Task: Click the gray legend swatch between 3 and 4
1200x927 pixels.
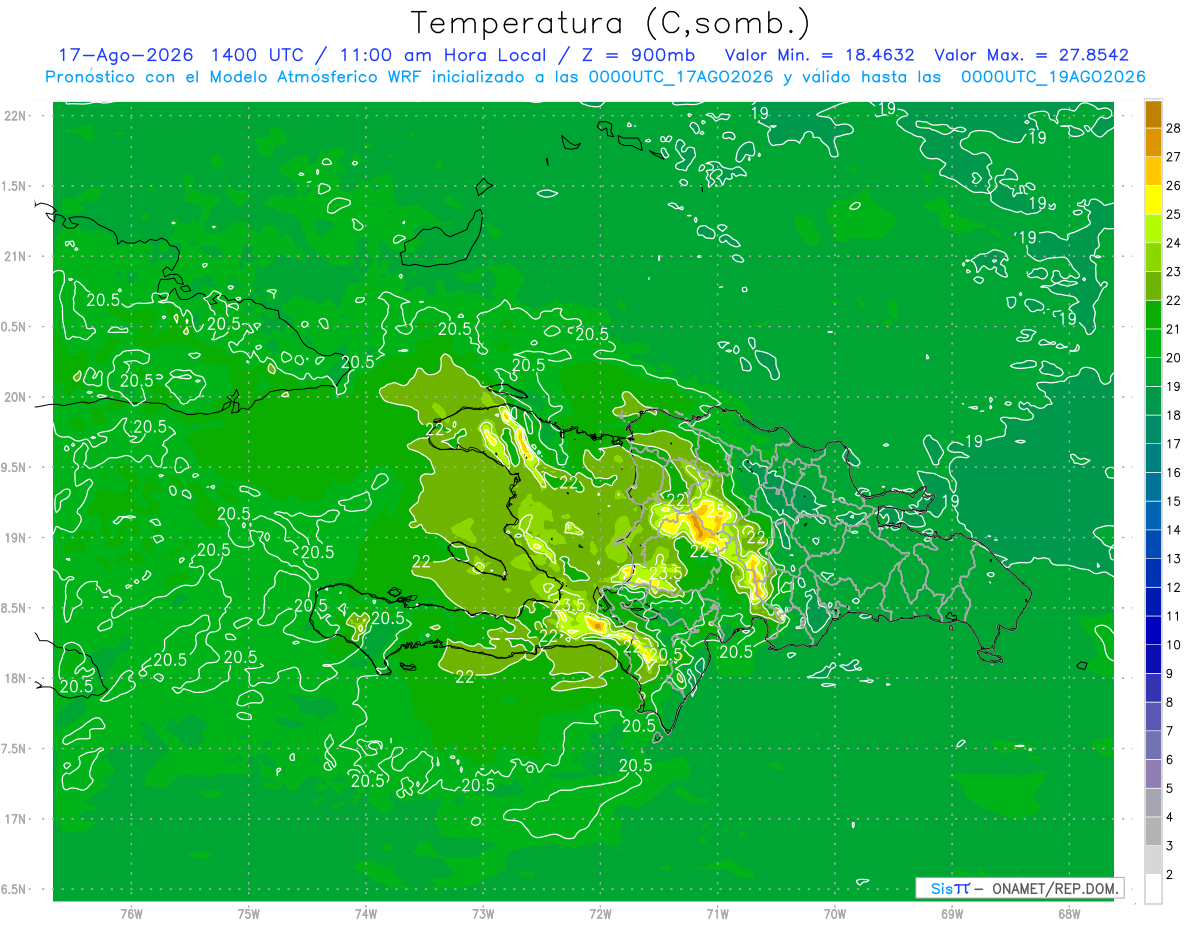Action: pos(1153,832)
